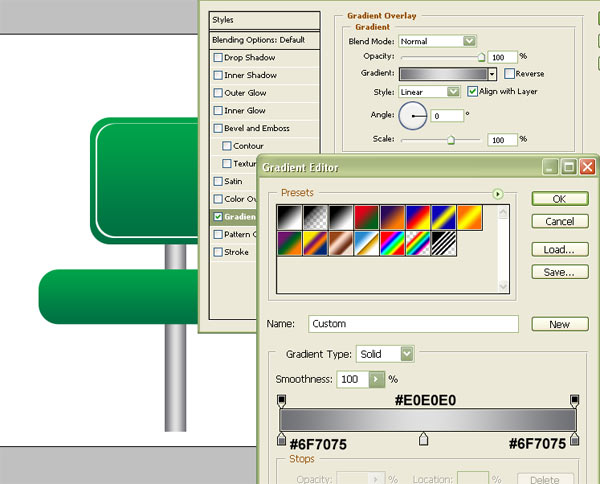Image resolution: width=600 pixels, height=484 pixels.
Task: Uncheck Align with Layer
Action: pyautogui.click(x=473, y=91)
